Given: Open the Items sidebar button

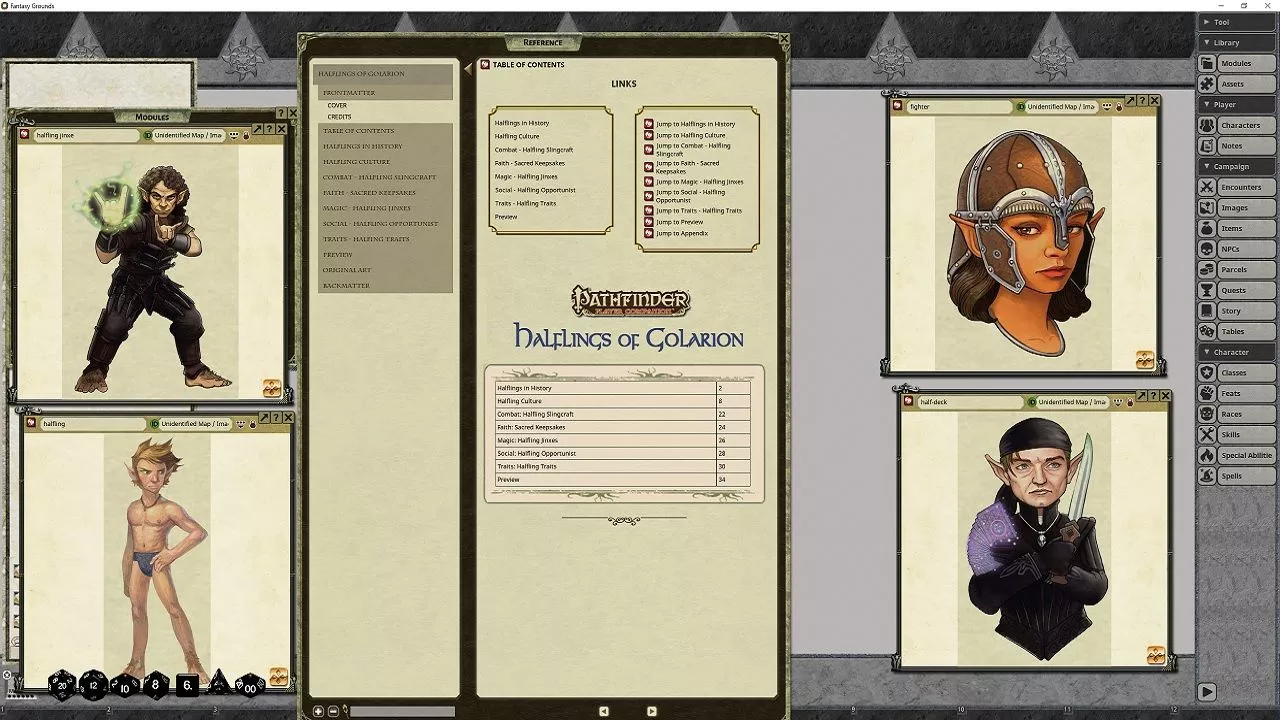Looking at the screenshot, I should coord(1235,228).
